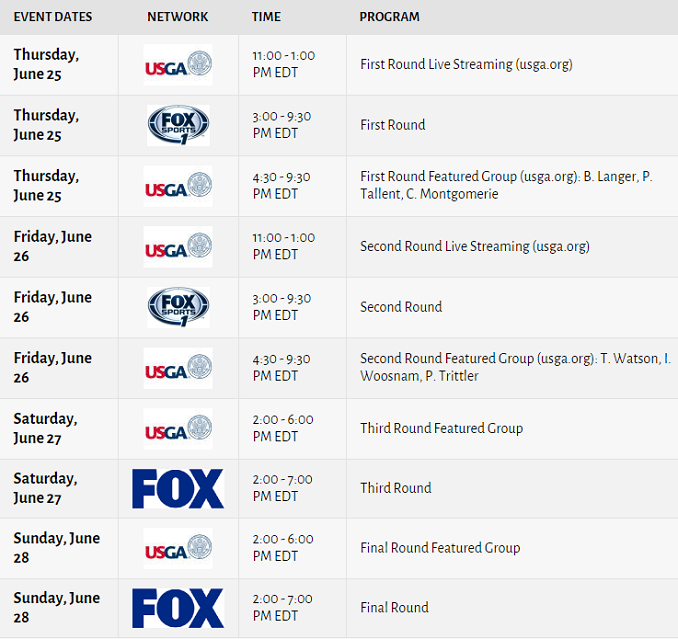Click USGA logo for Second Round Live Streaming
This screenshot has width=678, height=639.
[178, 247]
